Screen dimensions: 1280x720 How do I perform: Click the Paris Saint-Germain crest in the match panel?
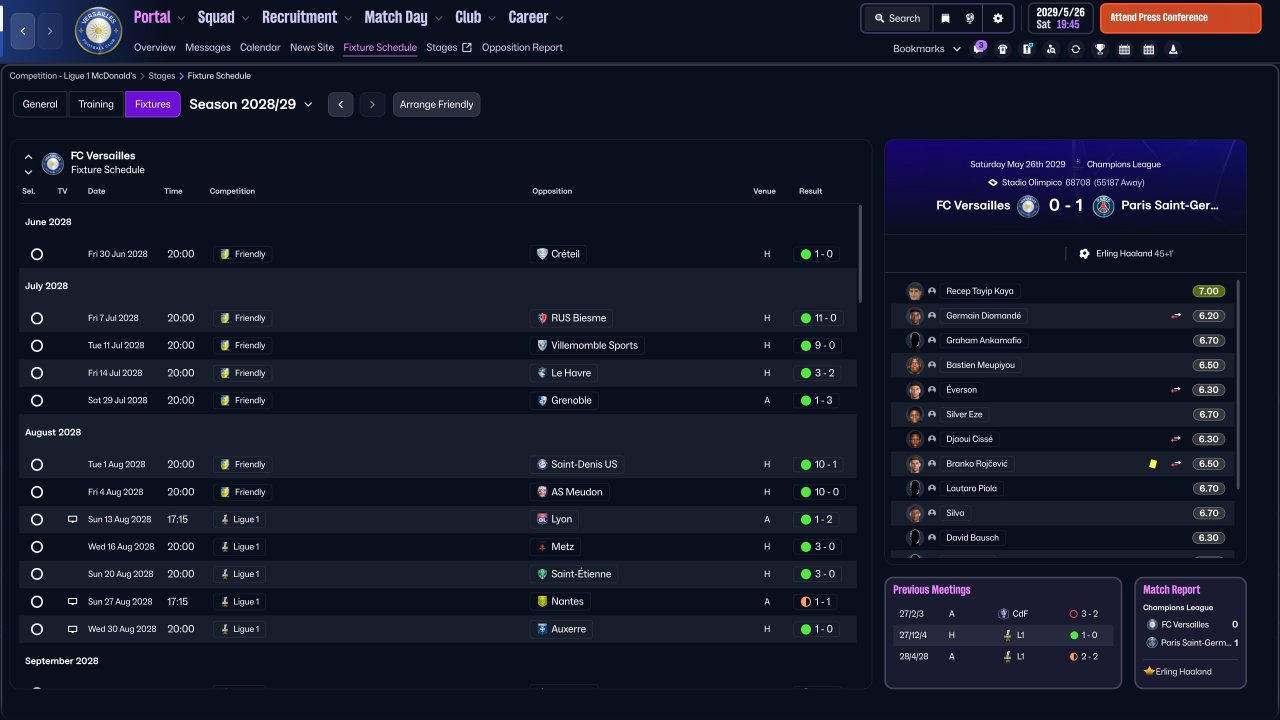1103,206
